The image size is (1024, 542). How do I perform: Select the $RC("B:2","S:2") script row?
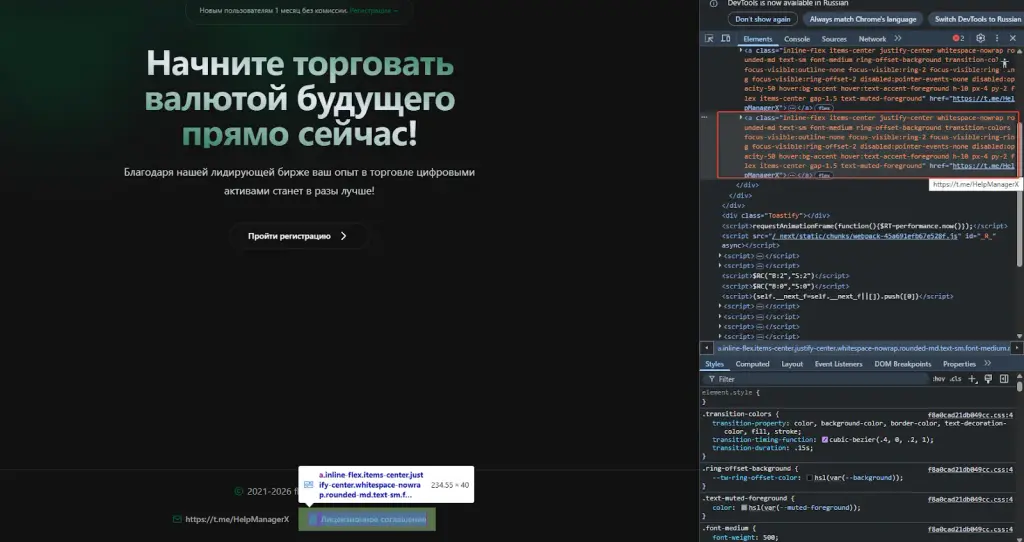tap(786, 276)
